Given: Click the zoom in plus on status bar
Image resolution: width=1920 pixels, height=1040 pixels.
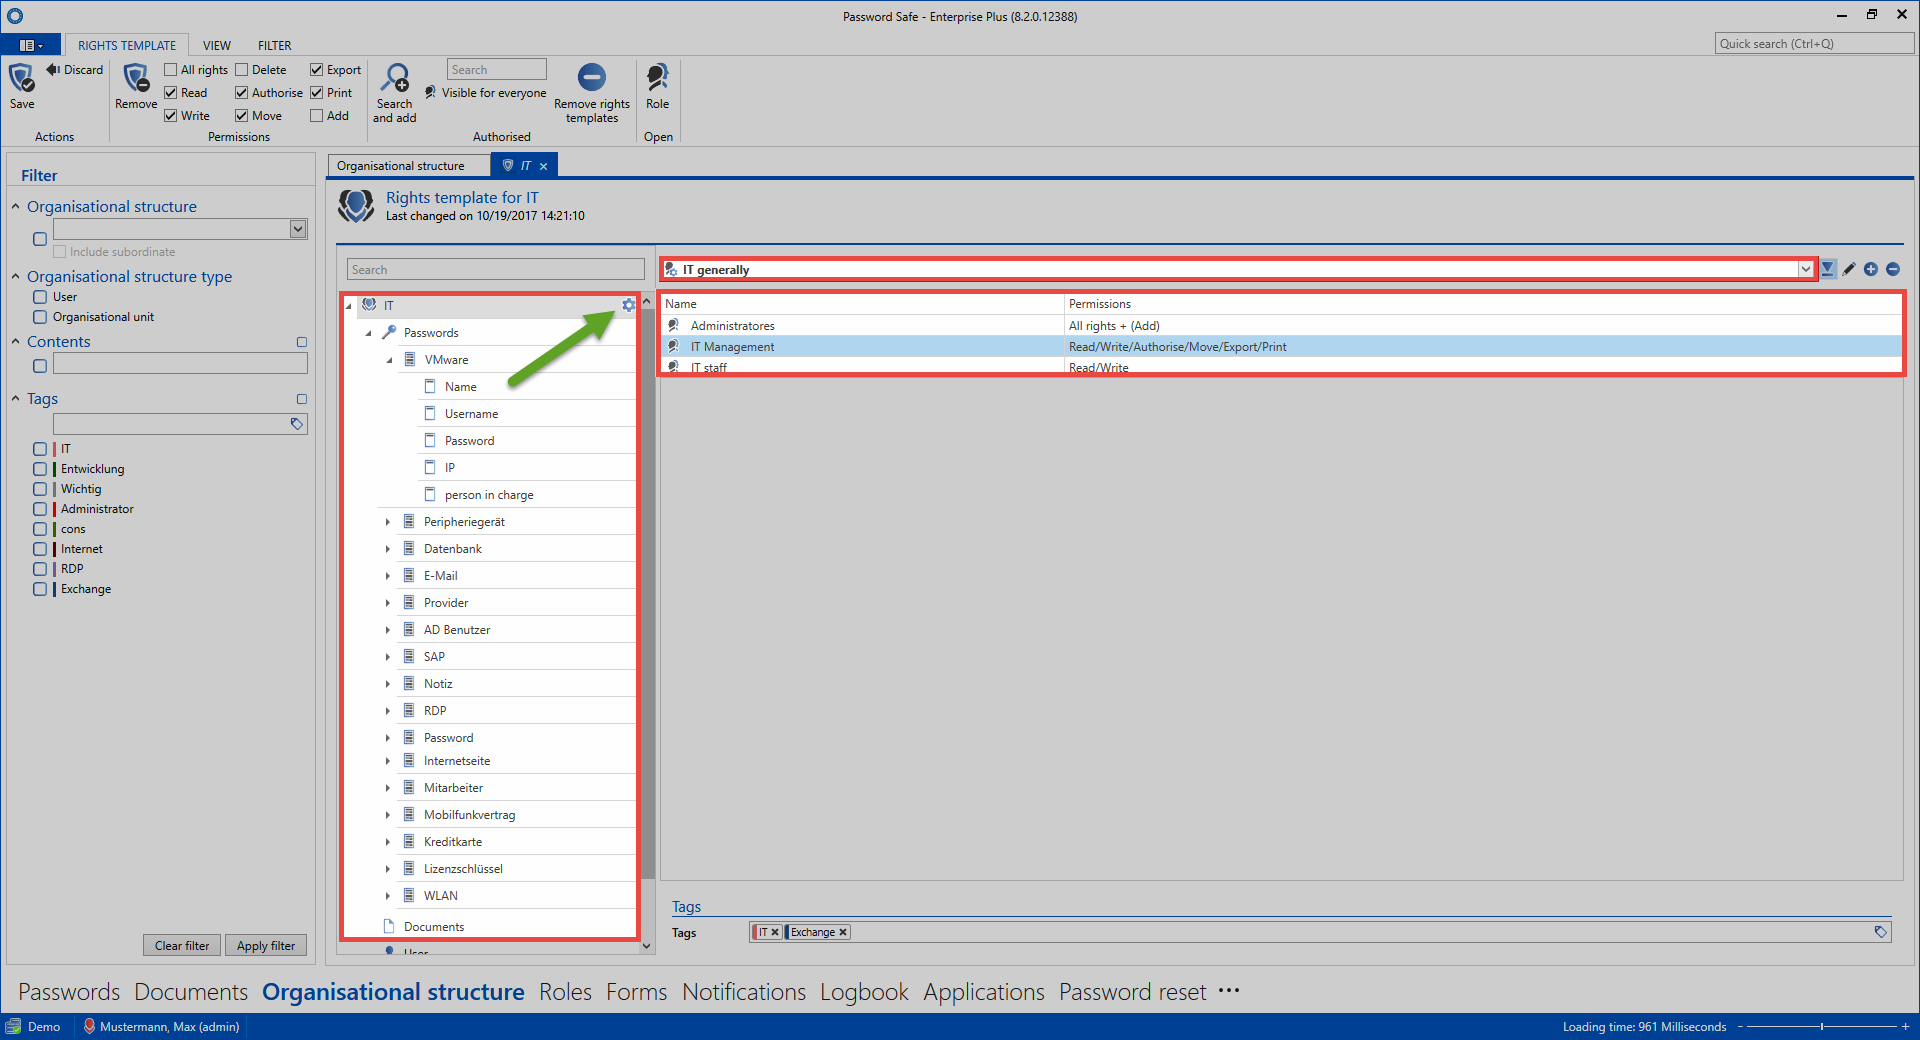Looking at the screenshot, I should [x=1905, y=1027].
